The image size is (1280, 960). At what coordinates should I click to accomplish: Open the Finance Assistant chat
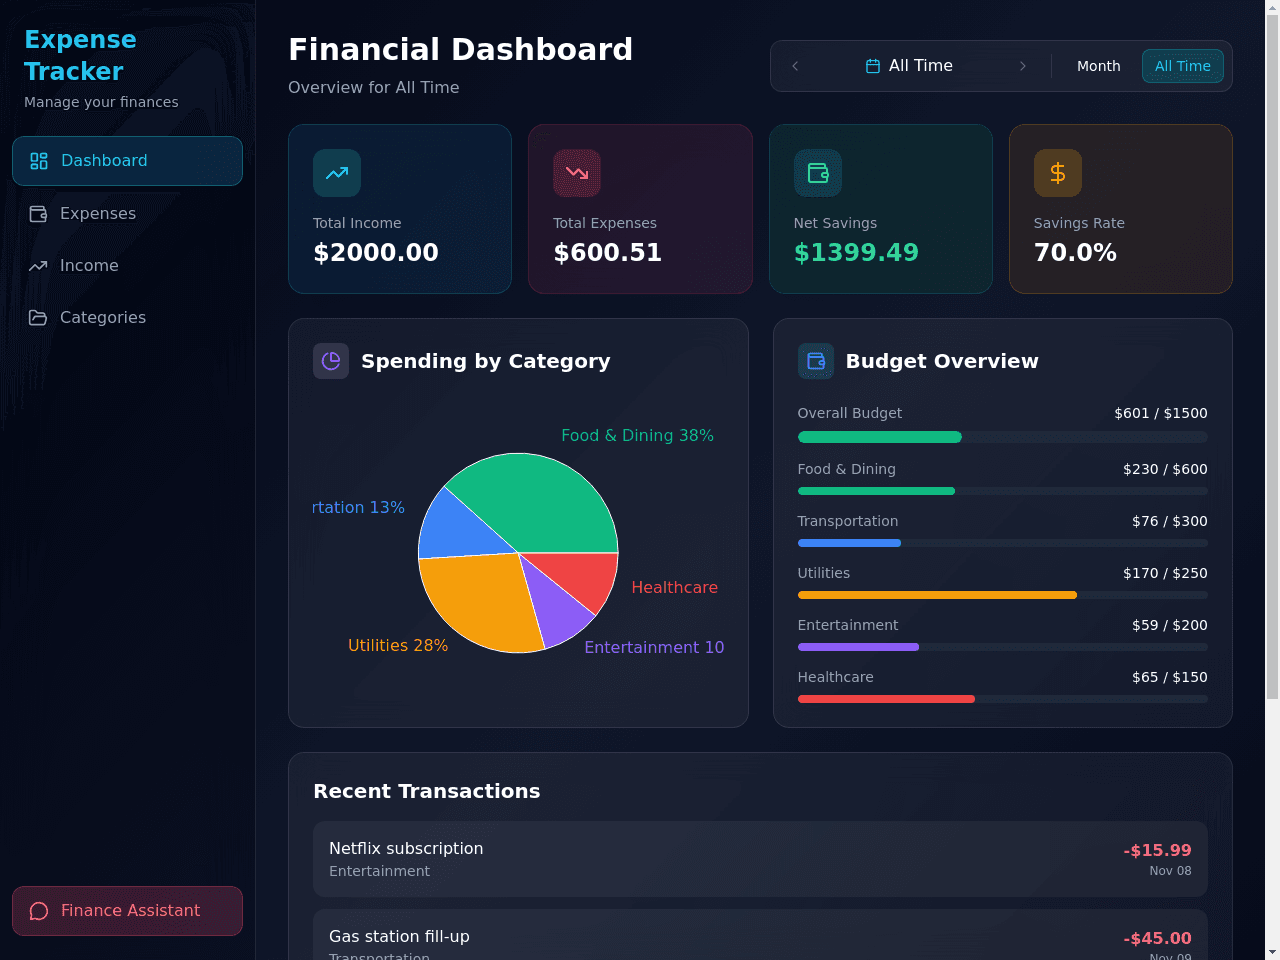coord(127,911)
